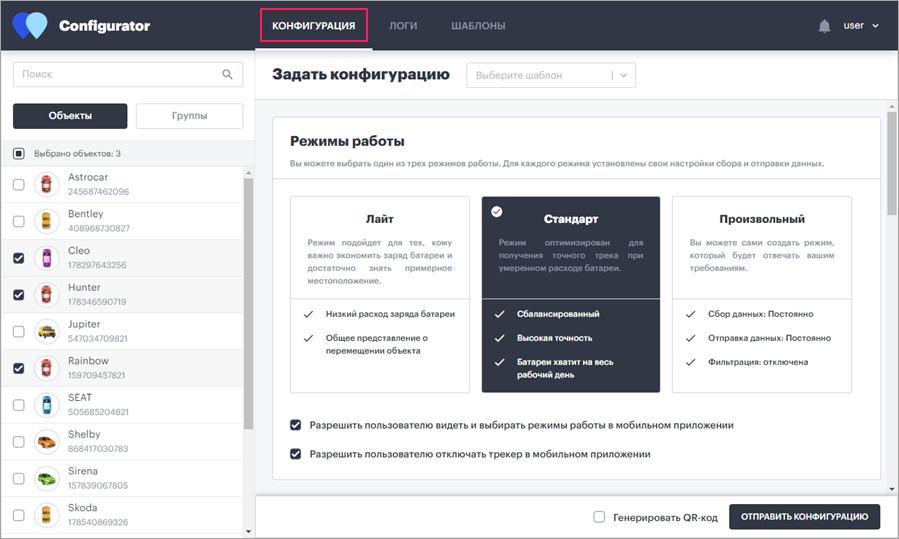This screenshot has height=539, width=899.
Task: Click the search magnifier icon
Action: click(x=228, y=75)
